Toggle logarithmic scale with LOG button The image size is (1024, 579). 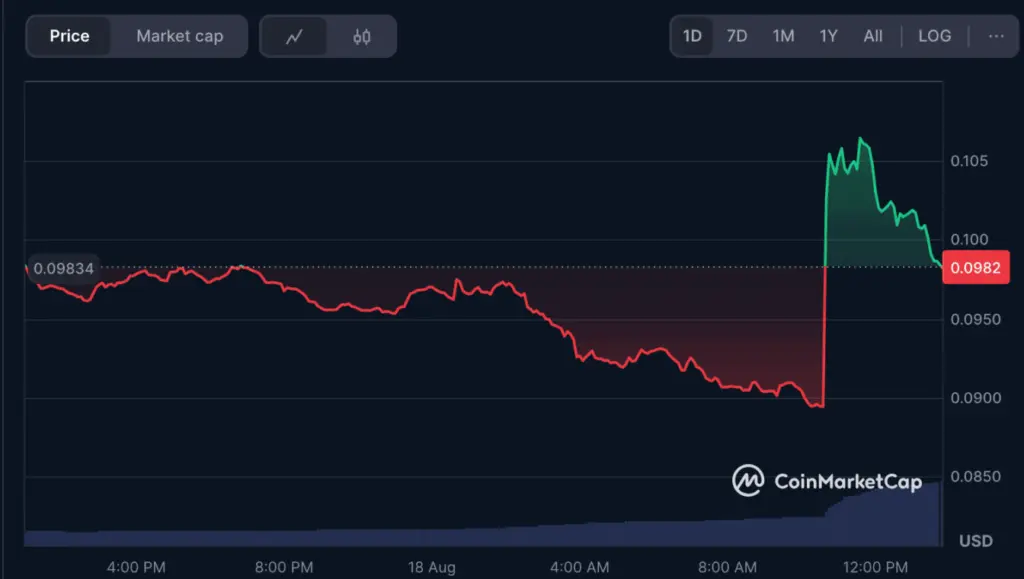[x=934, y=35]
